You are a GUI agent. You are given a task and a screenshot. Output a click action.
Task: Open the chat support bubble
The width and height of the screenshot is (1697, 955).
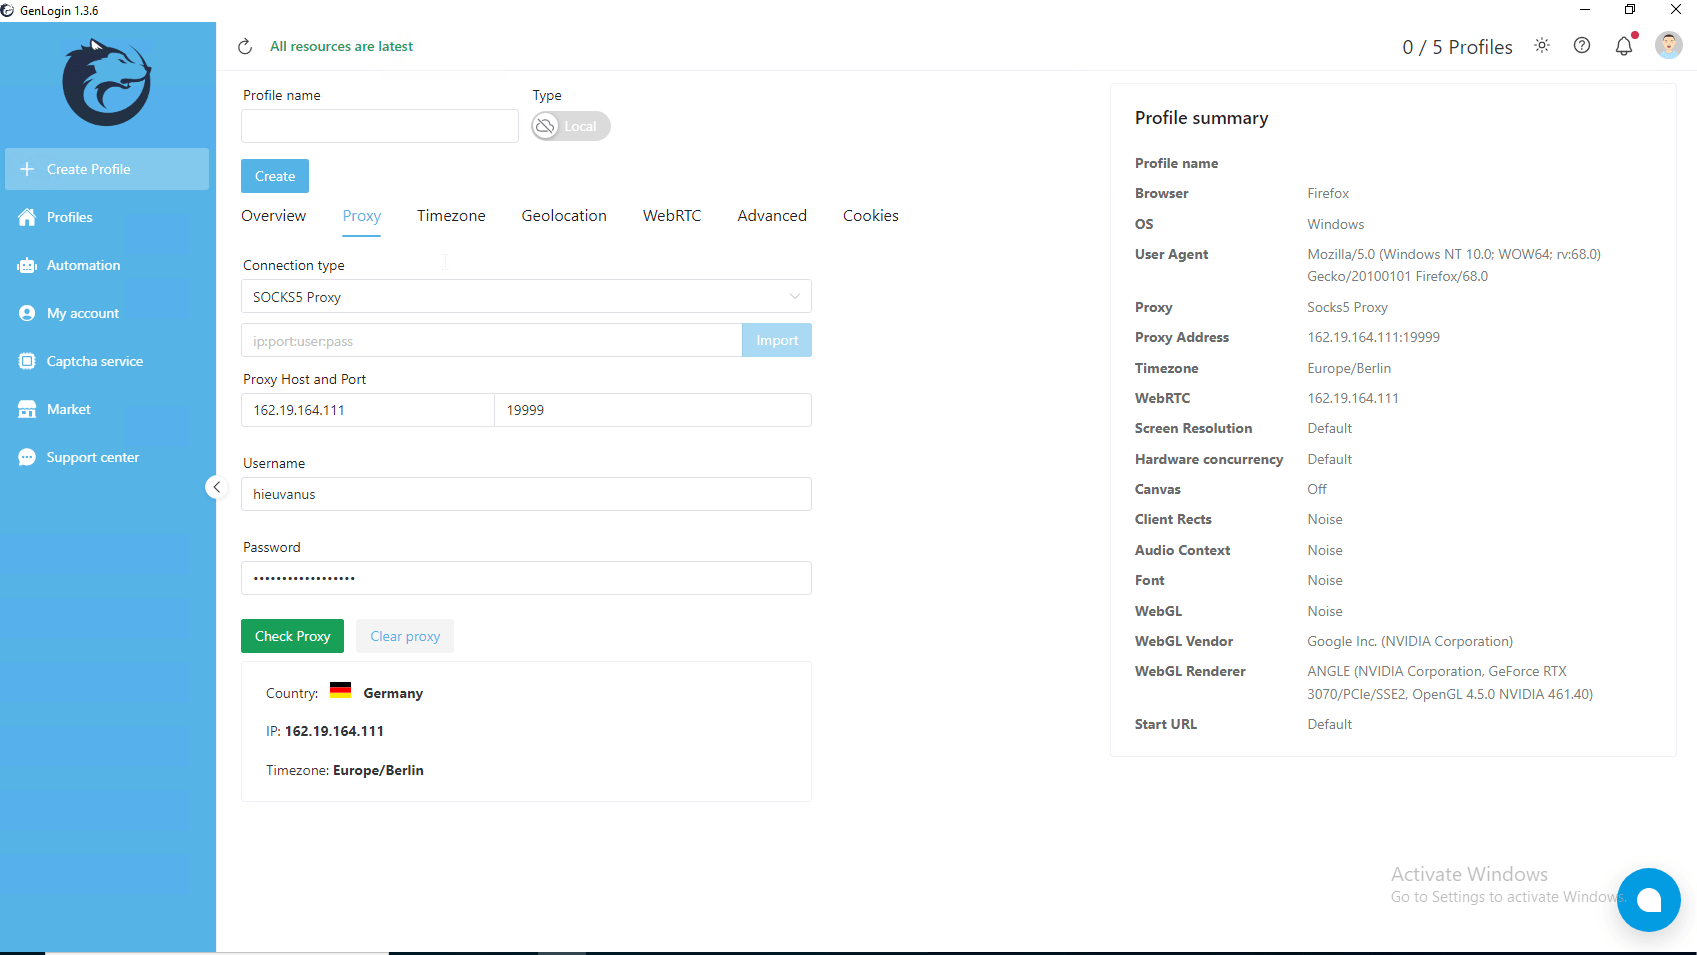(x=1648, y=900)
